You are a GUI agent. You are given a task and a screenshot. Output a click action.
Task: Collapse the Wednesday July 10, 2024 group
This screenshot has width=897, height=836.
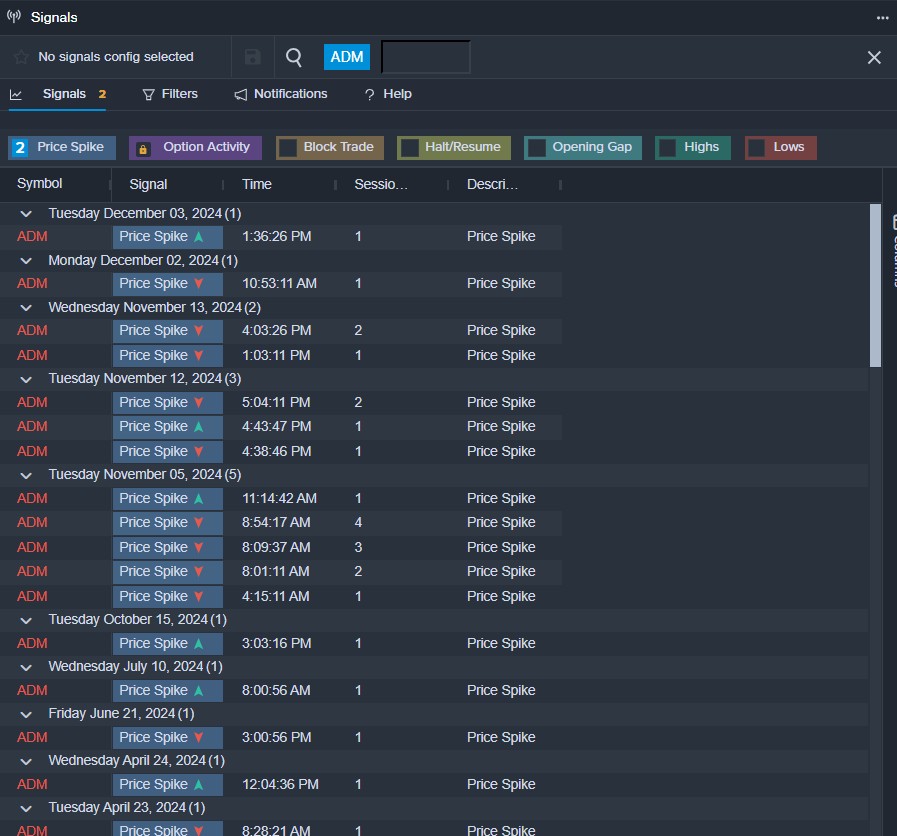(x=27, y=666)
